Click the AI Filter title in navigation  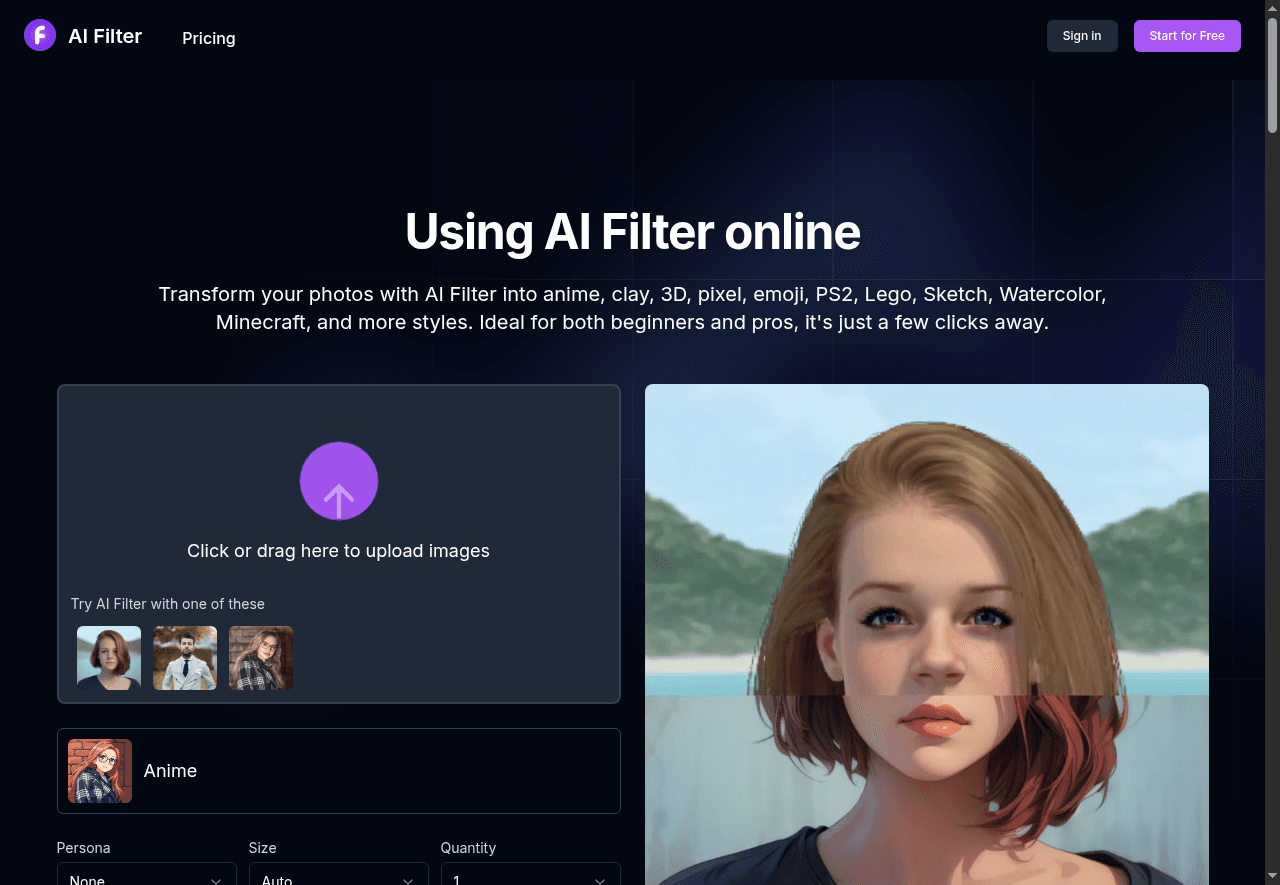coord(104,36)
